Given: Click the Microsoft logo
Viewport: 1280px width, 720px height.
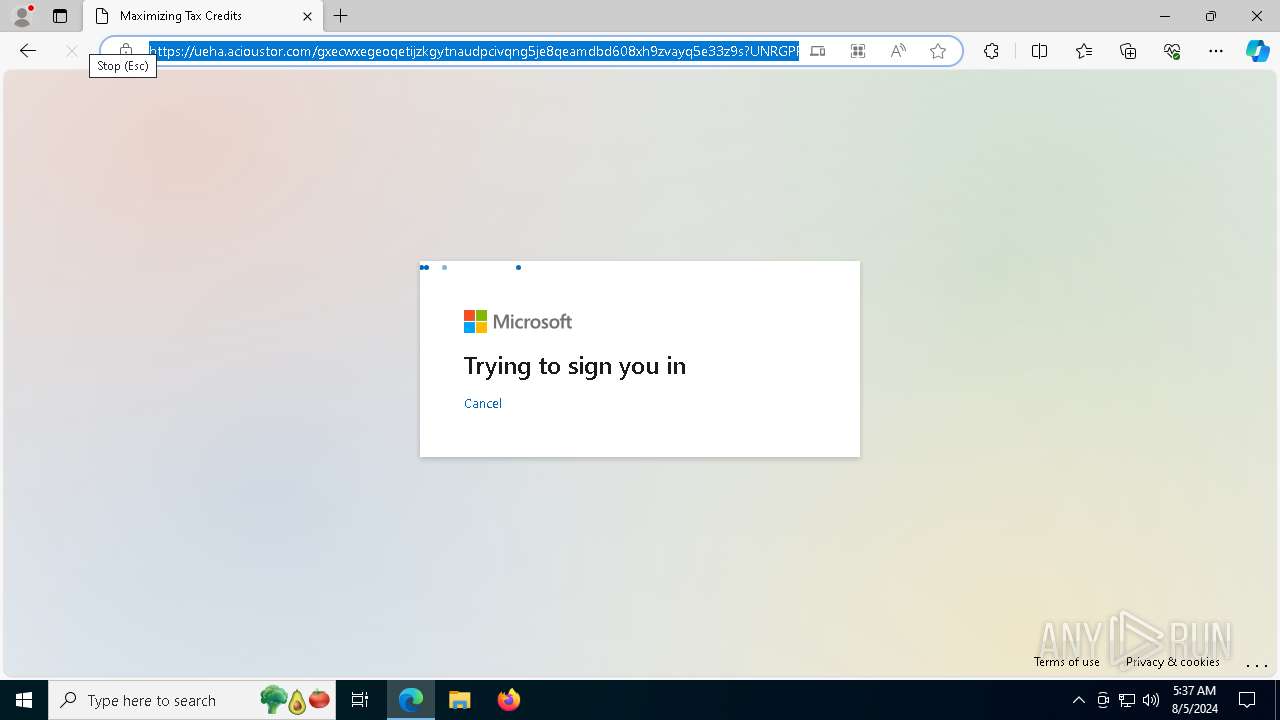Looking at the screenshot, I should (518, 321).
